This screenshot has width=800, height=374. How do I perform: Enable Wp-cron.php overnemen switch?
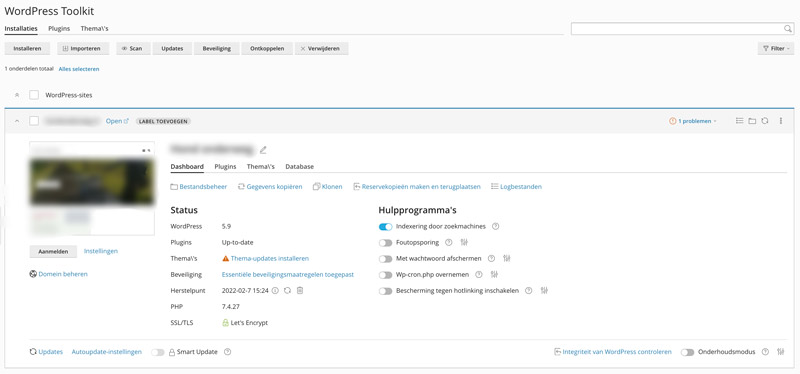pos(386,275)
